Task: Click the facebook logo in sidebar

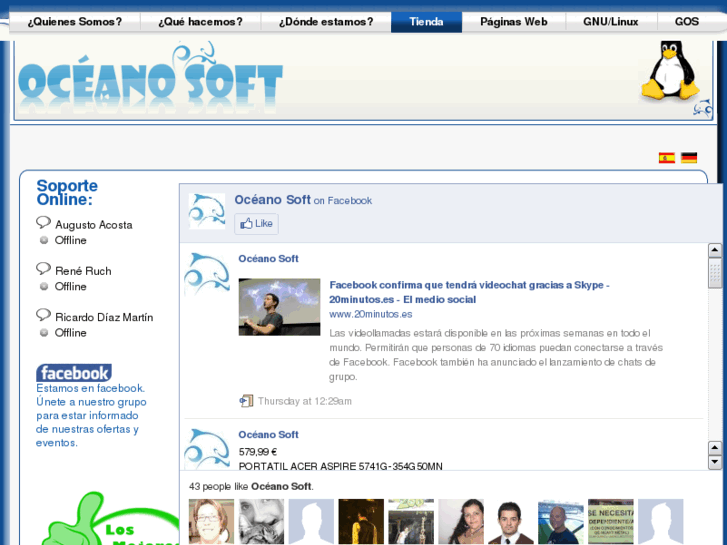Action: (74, 373)
